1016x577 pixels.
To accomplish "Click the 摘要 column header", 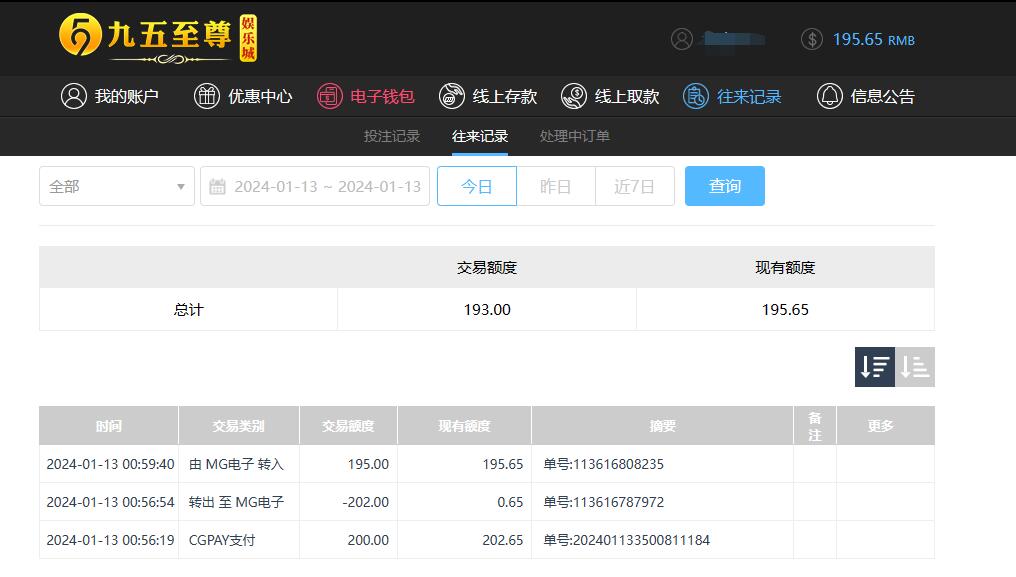I will (662, 426).
